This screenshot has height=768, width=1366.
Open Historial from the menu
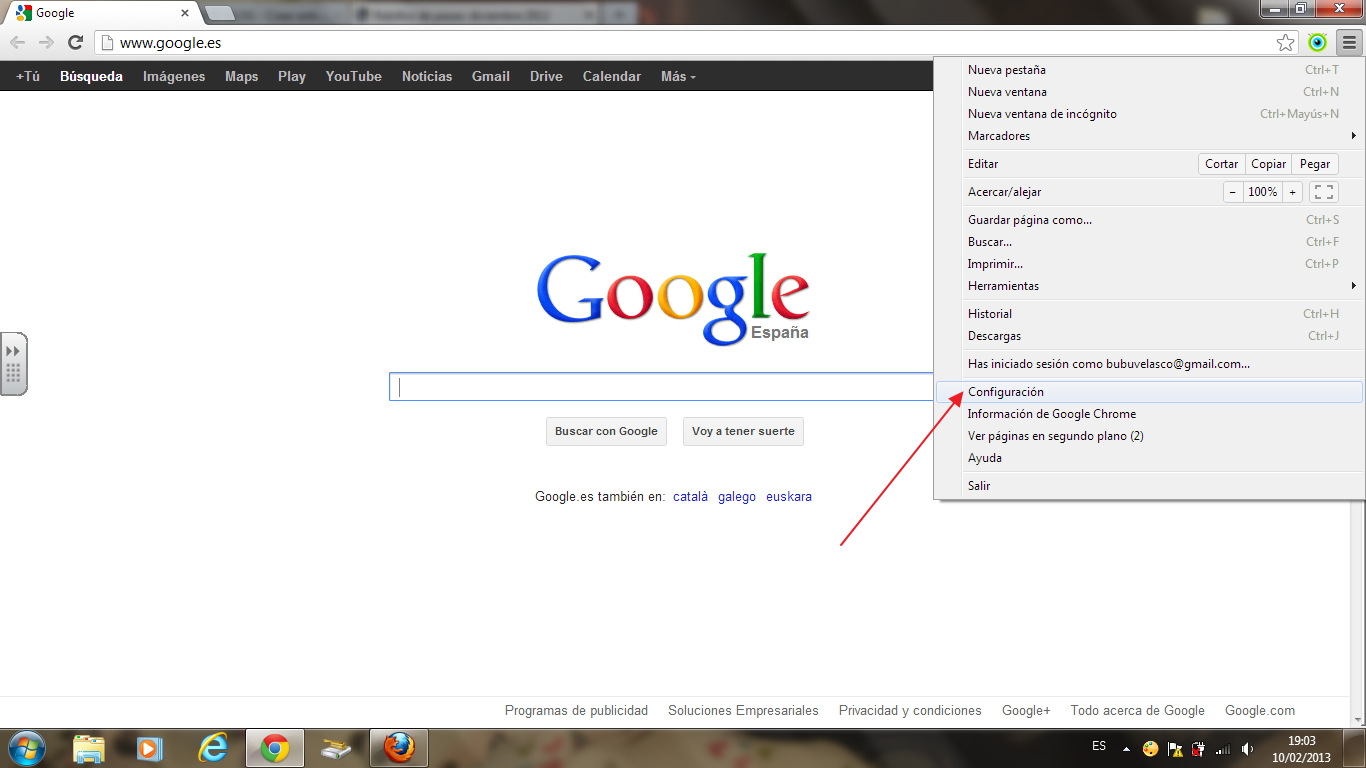(1149, 314)
